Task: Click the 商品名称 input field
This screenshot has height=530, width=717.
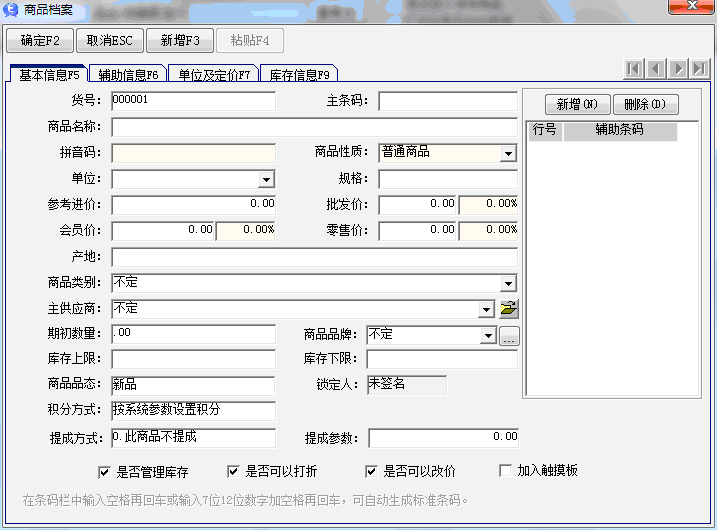Action: click(314, 128)
